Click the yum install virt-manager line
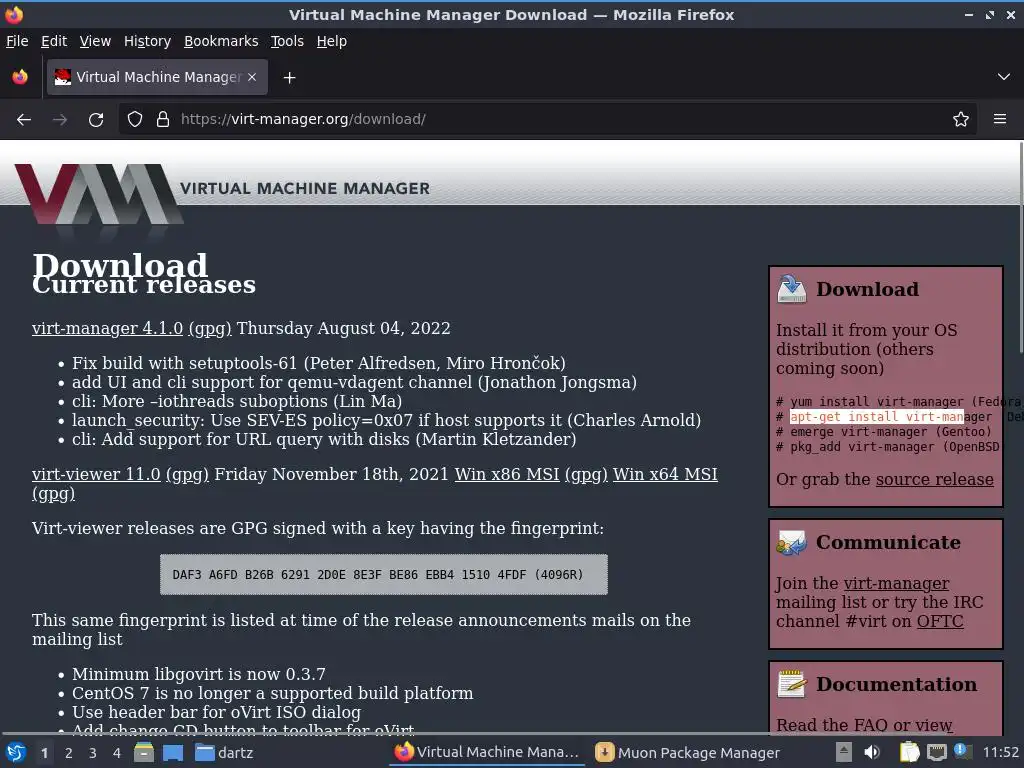This screenshot has width=1024, height=768. click(x=898, y=402)
